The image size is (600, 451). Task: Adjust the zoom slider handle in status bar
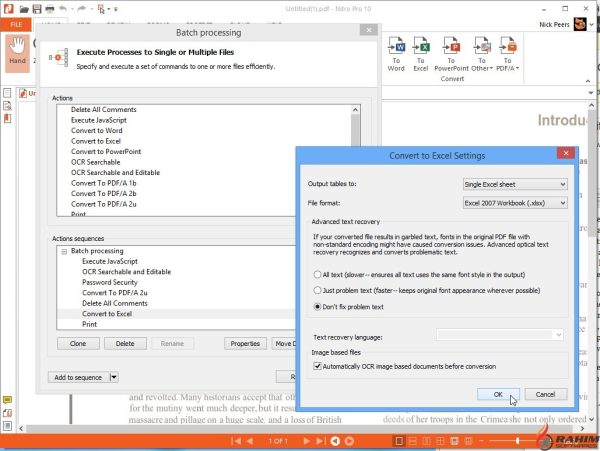click(x=518, y=441)
